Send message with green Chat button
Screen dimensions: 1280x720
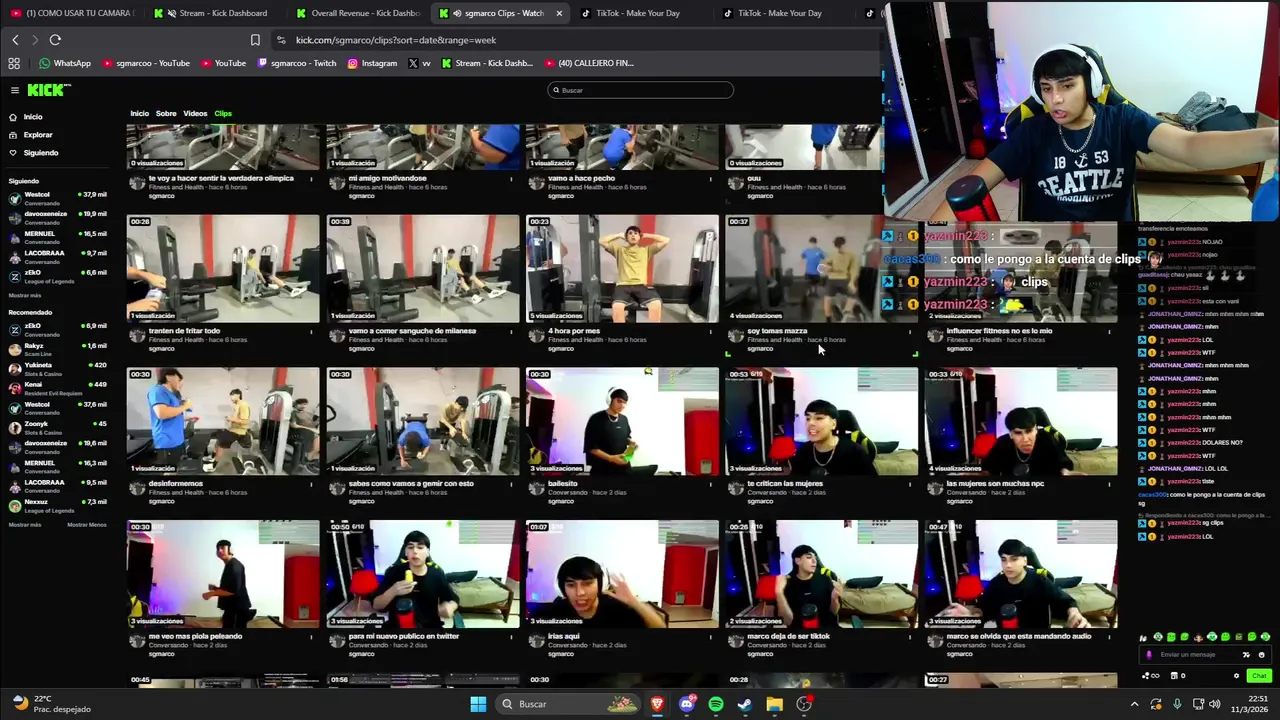[1258, 676]
